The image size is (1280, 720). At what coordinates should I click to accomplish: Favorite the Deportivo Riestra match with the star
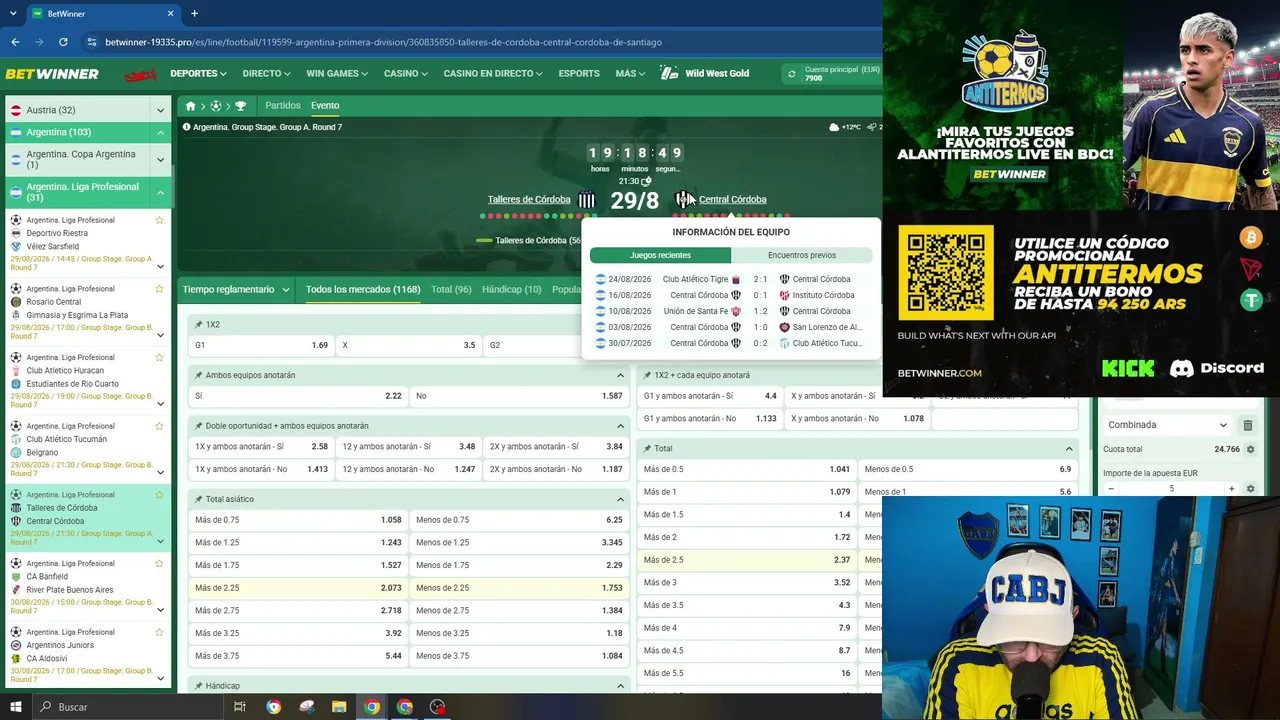point(159,220)
